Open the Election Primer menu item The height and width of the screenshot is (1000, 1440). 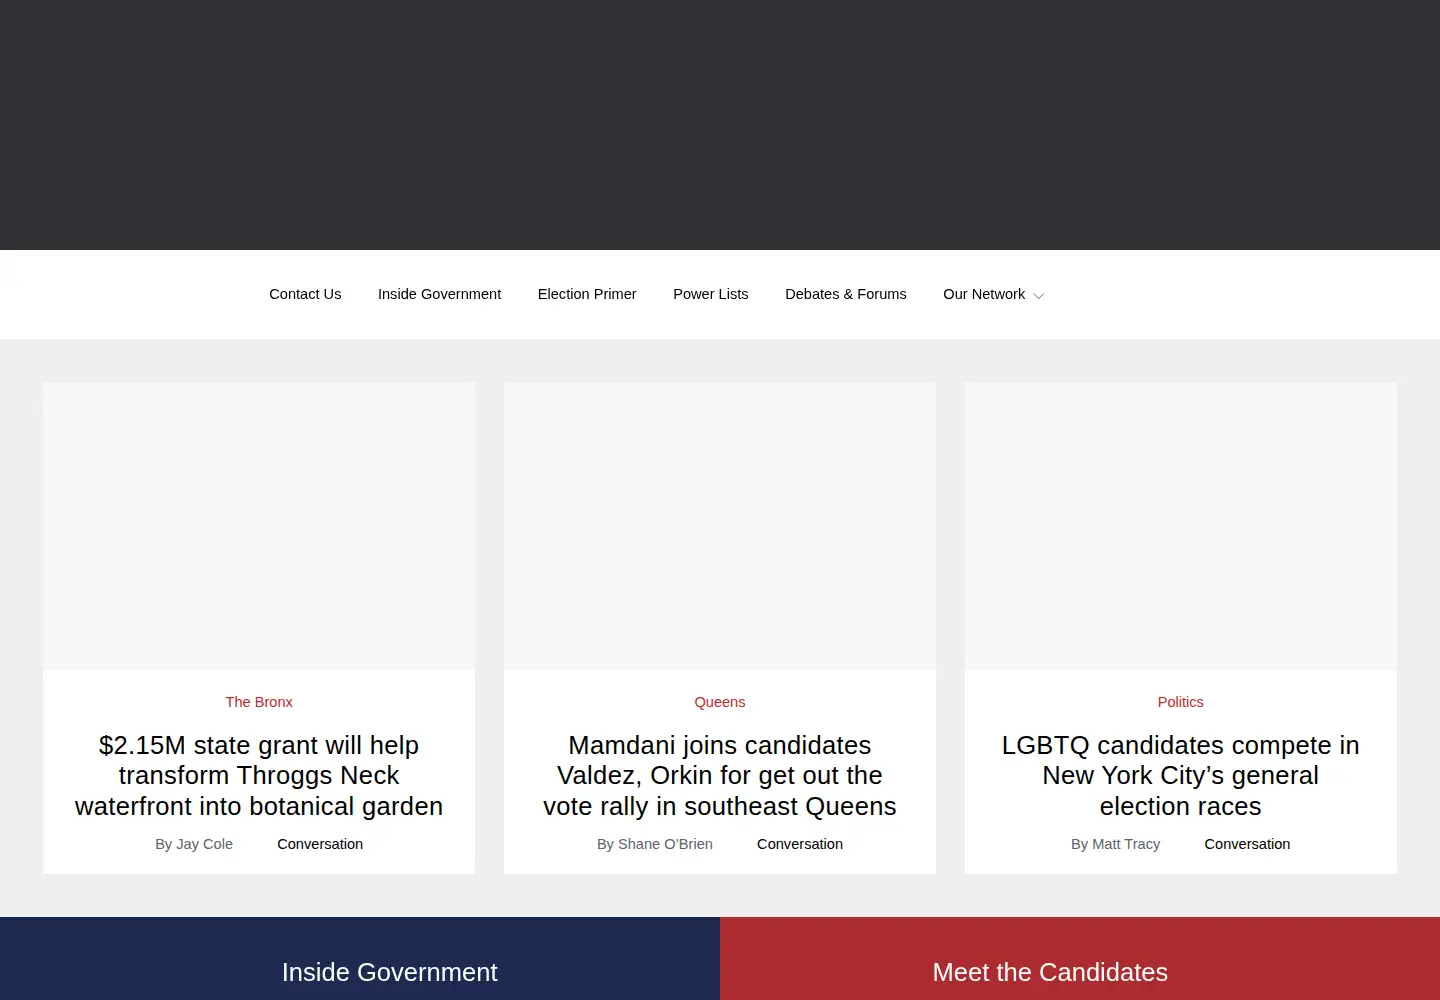pyautogui.click(x=587, y=294)
